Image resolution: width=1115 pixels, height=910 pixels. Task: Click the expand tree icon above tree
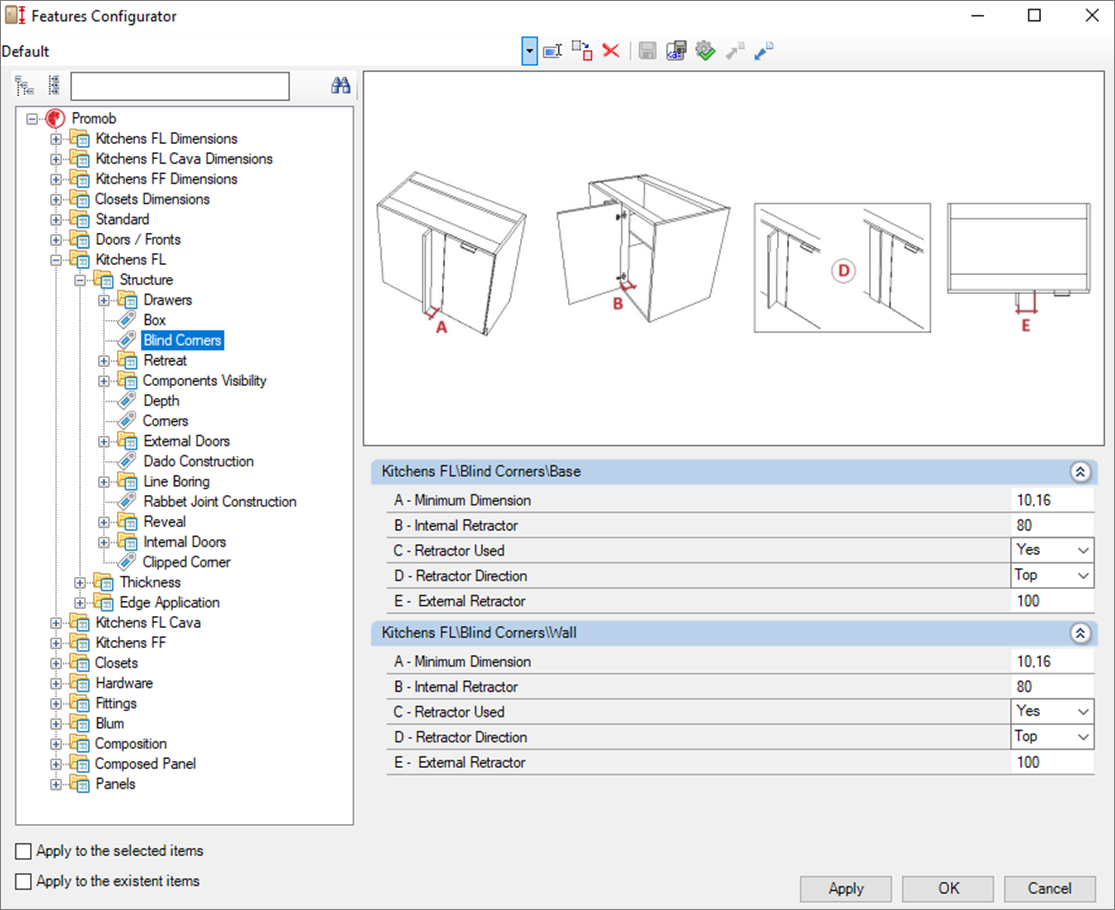(24, 86)
